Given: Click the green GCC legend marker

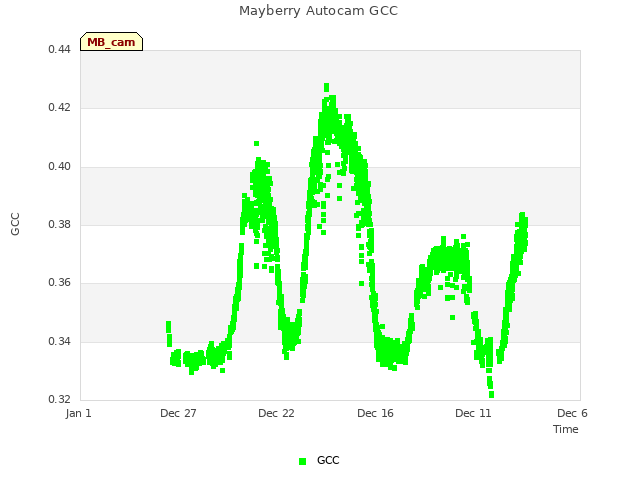Looking at the screenshot, I should (x=302, y=461).
